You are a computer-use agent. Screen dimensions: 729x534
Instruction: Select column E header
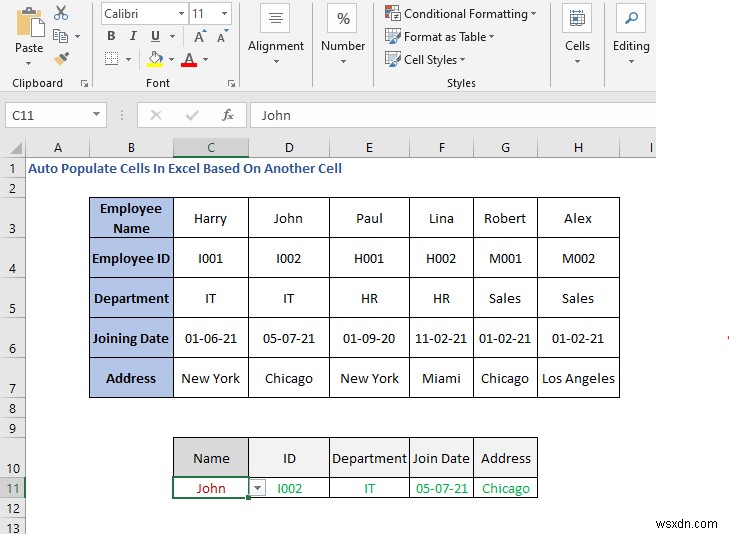[369, 148]
